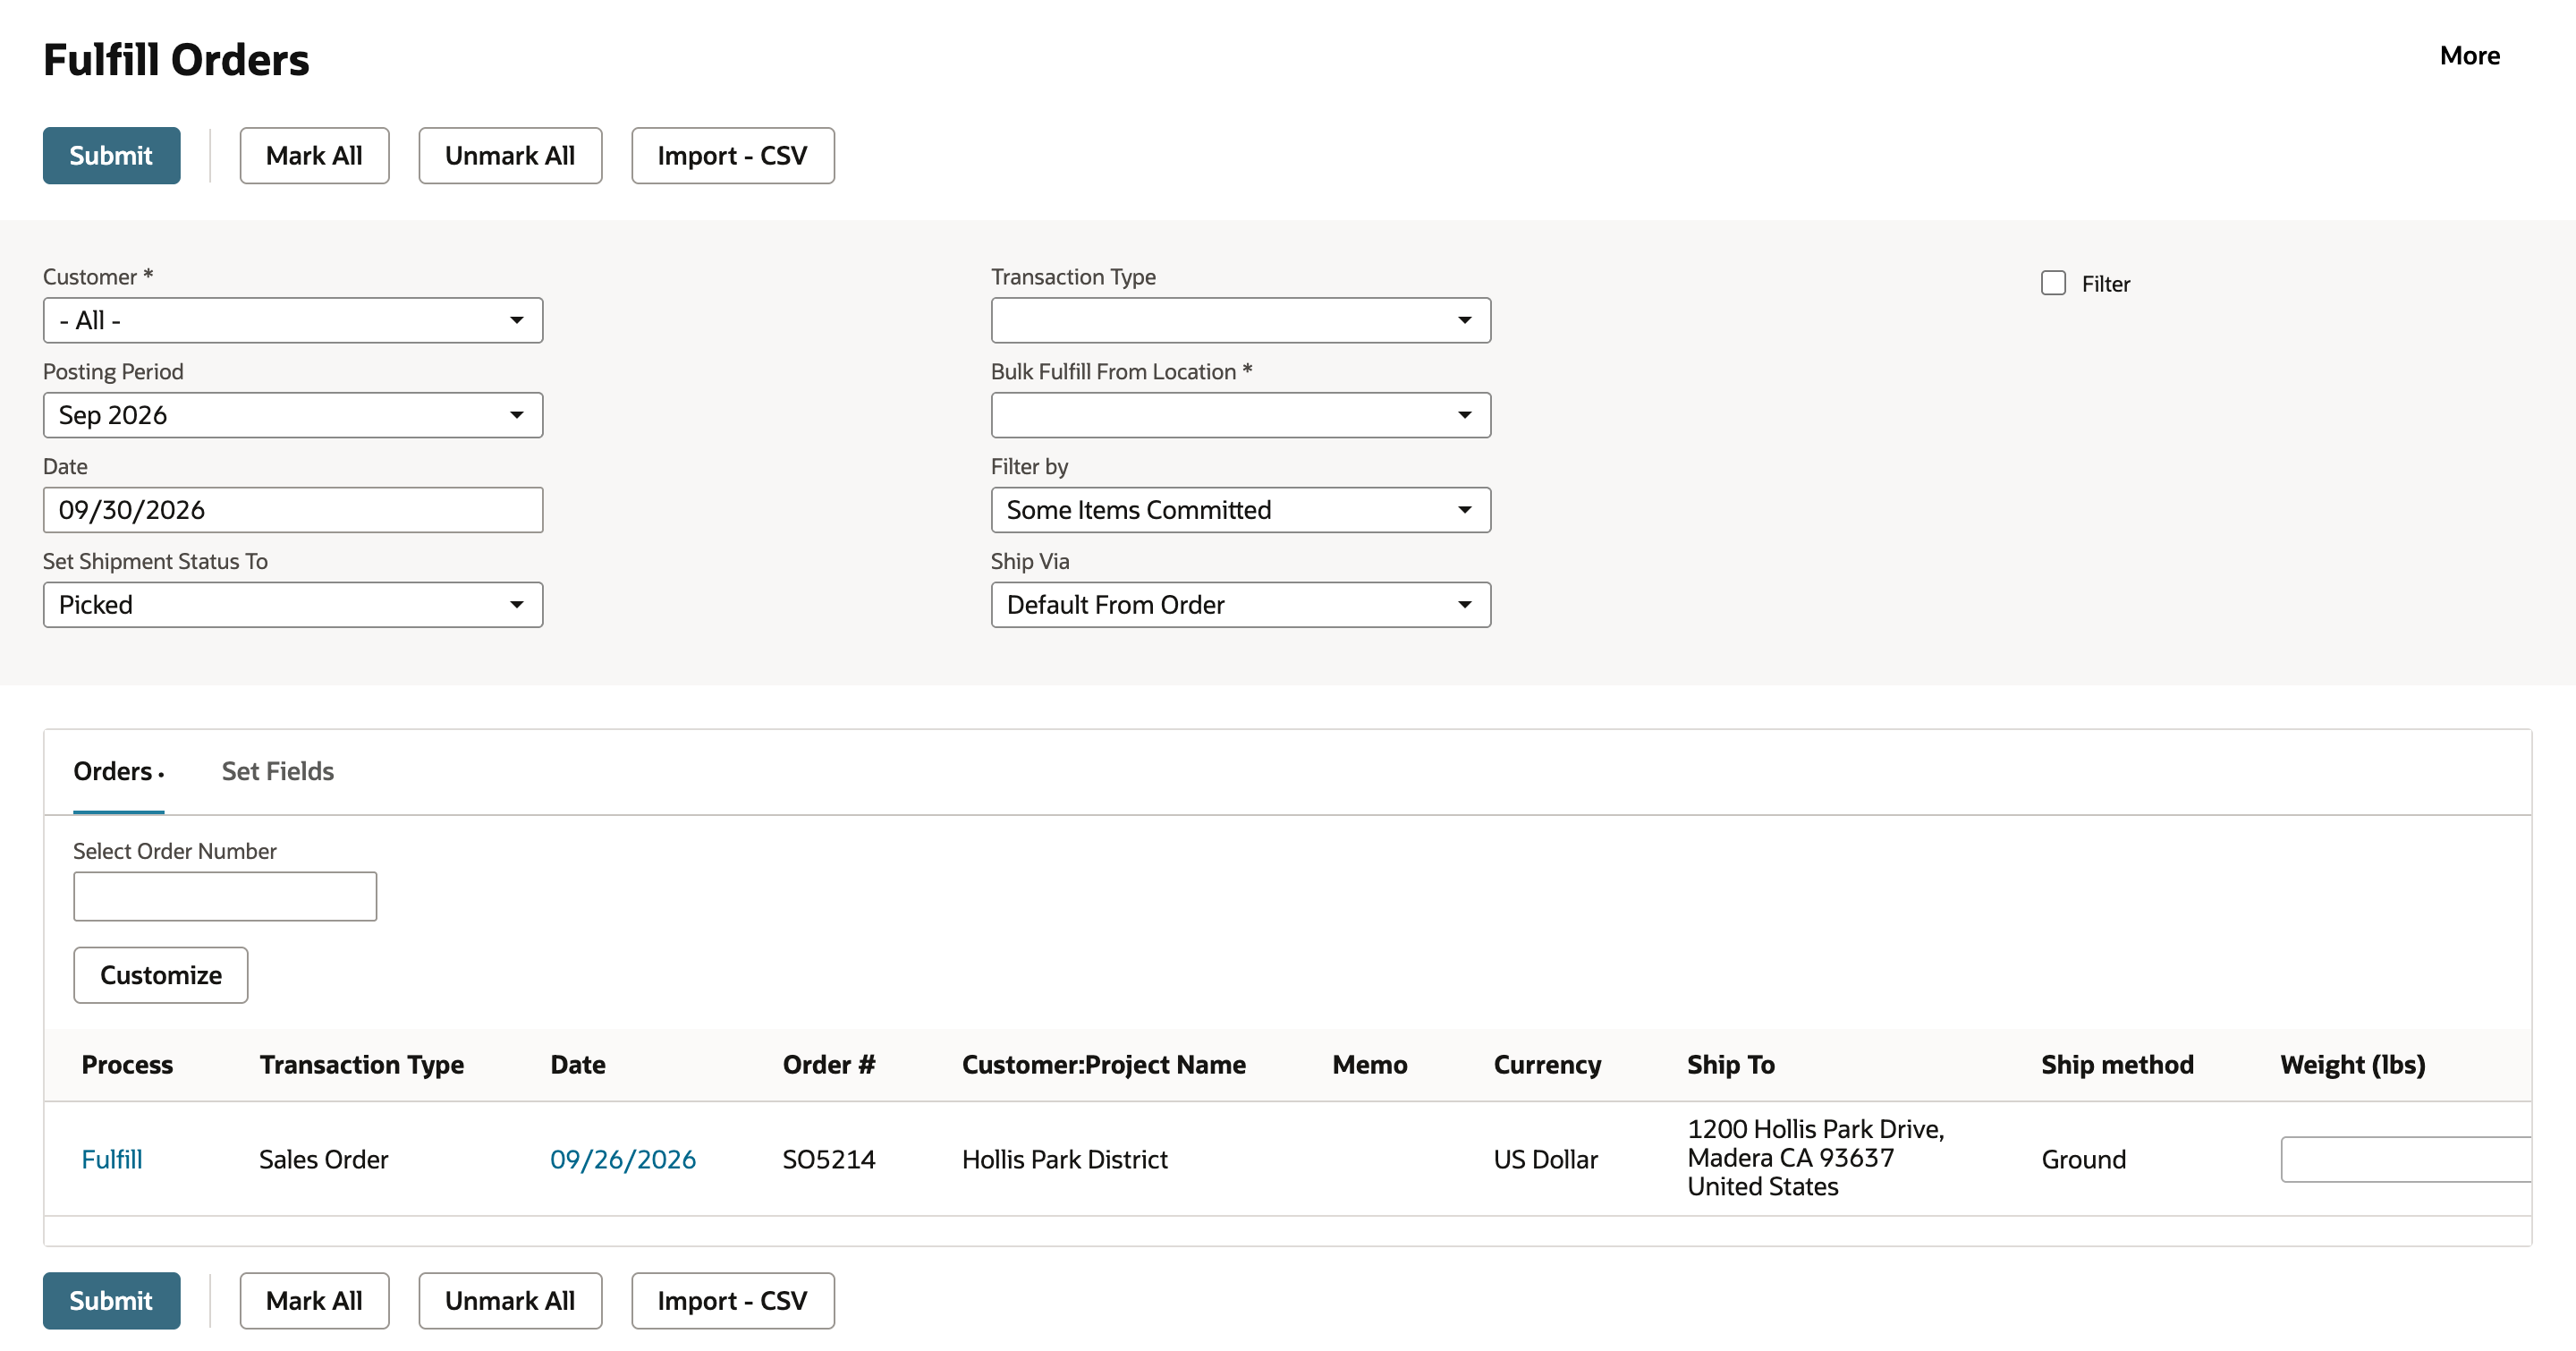Click the Date column header in table

coord(578,1065)
